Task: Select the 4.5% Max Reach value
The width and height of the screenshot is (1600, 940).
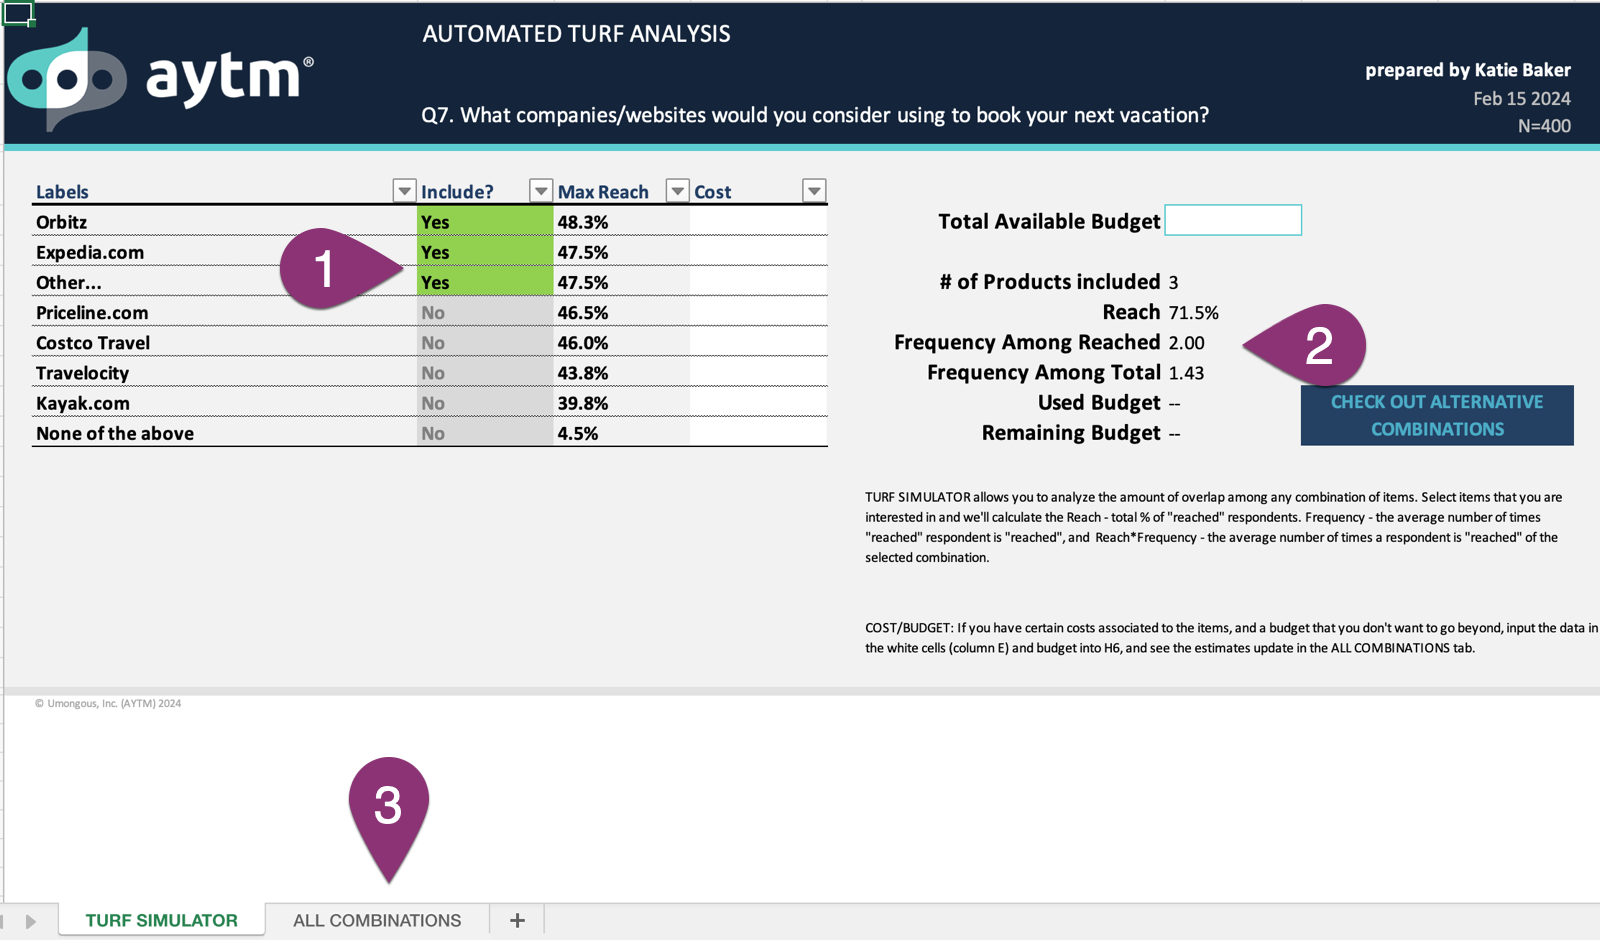Action: pyautogui.click(x=578, y=433)
